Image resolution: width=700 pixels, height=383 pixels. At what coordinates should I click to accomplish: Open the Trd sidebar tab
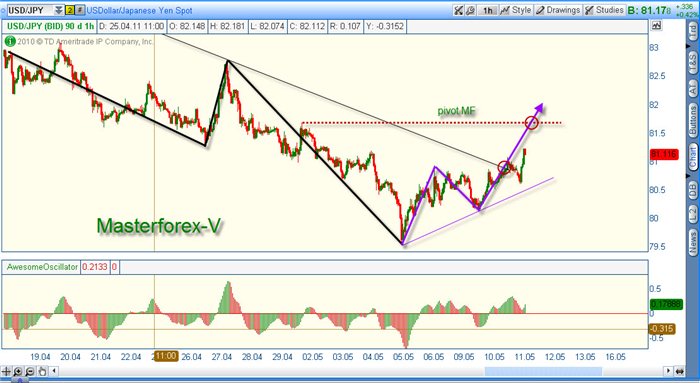tap(692, 31)
